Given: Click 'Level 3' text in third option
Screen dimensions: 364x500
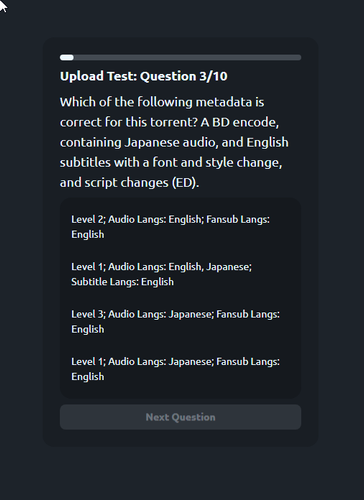Looking at the screenshot, I should click(88, 314).
